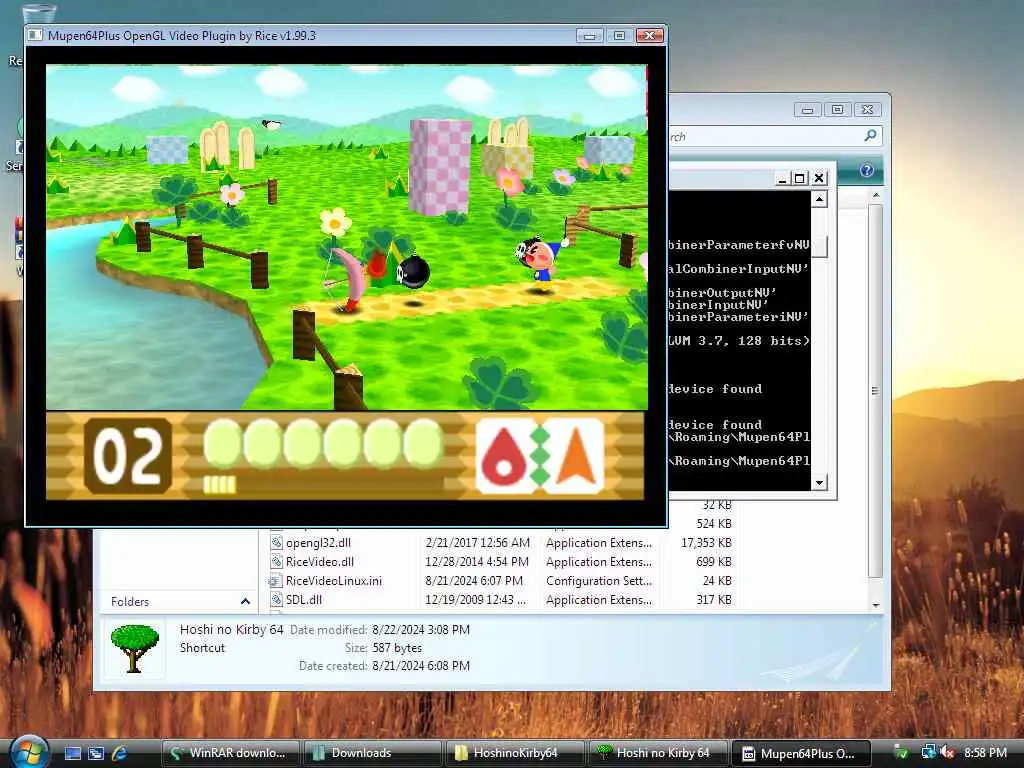
Task: Minimize the Explorer window
Action: (808, 110)
